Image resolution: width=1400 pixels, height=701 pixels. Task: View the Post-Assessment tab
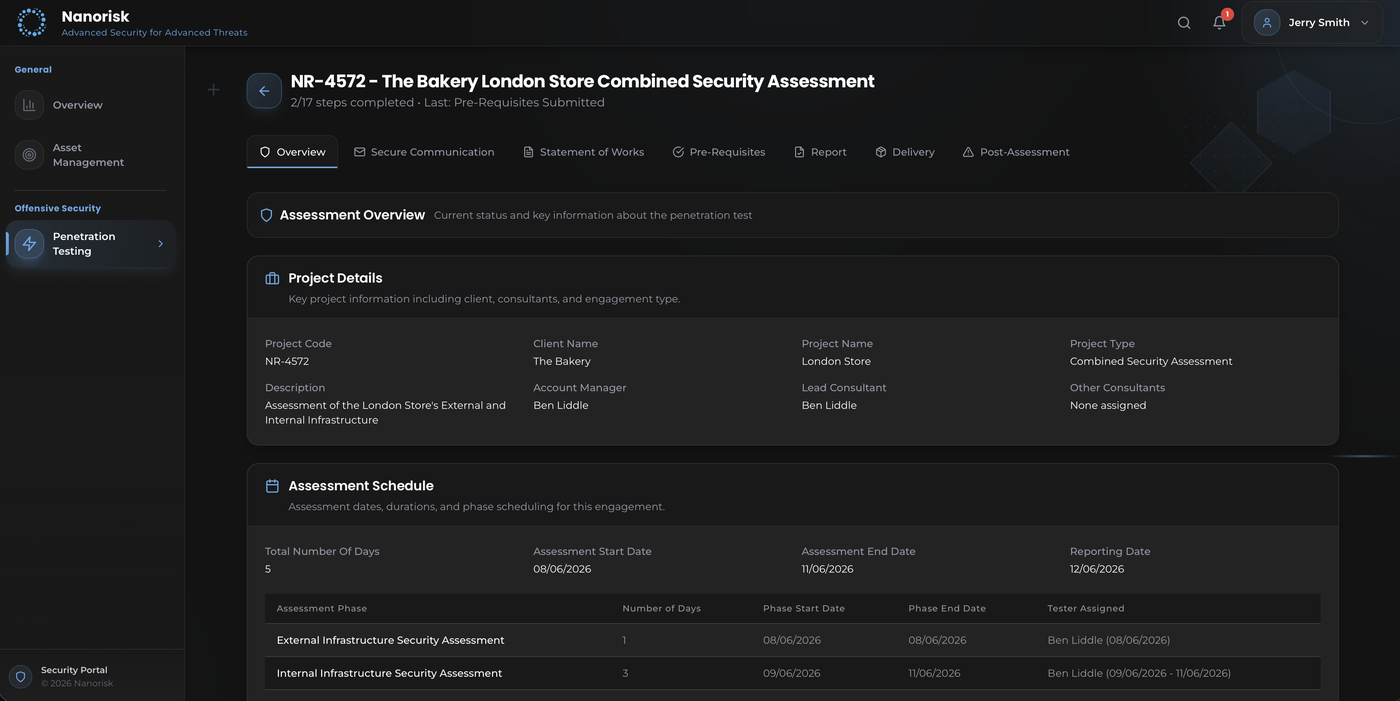click(x=1015, y=152)
